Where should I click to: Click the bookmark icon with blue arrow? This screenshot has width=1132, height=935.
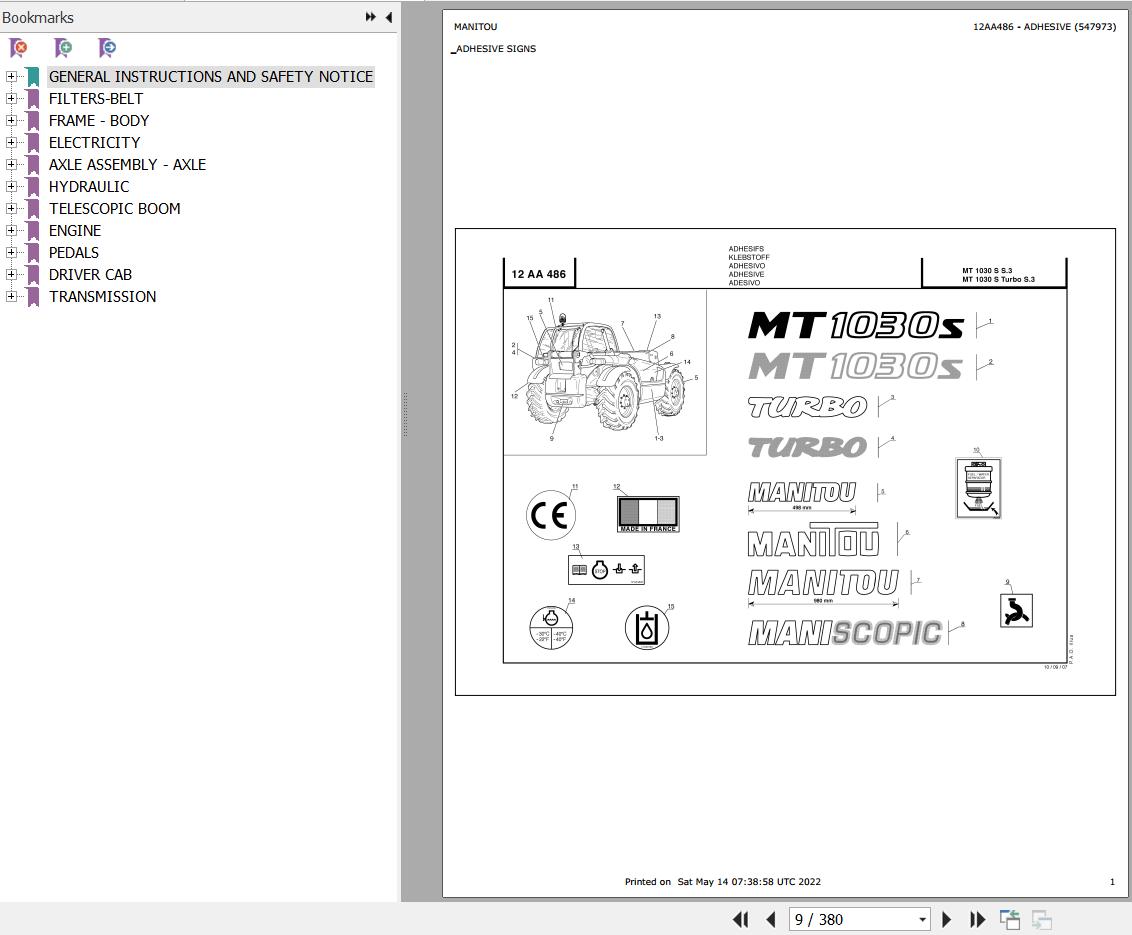108,48
